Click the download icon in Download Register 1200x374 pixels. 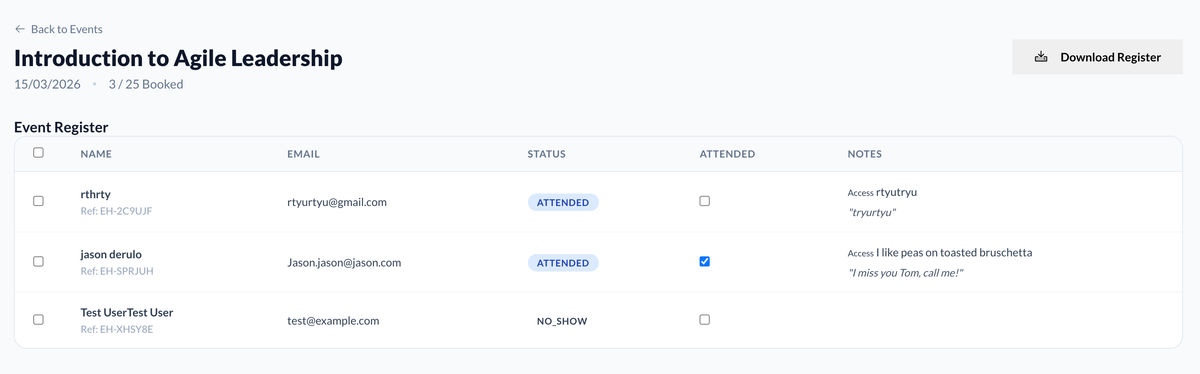pos(1041,57)
